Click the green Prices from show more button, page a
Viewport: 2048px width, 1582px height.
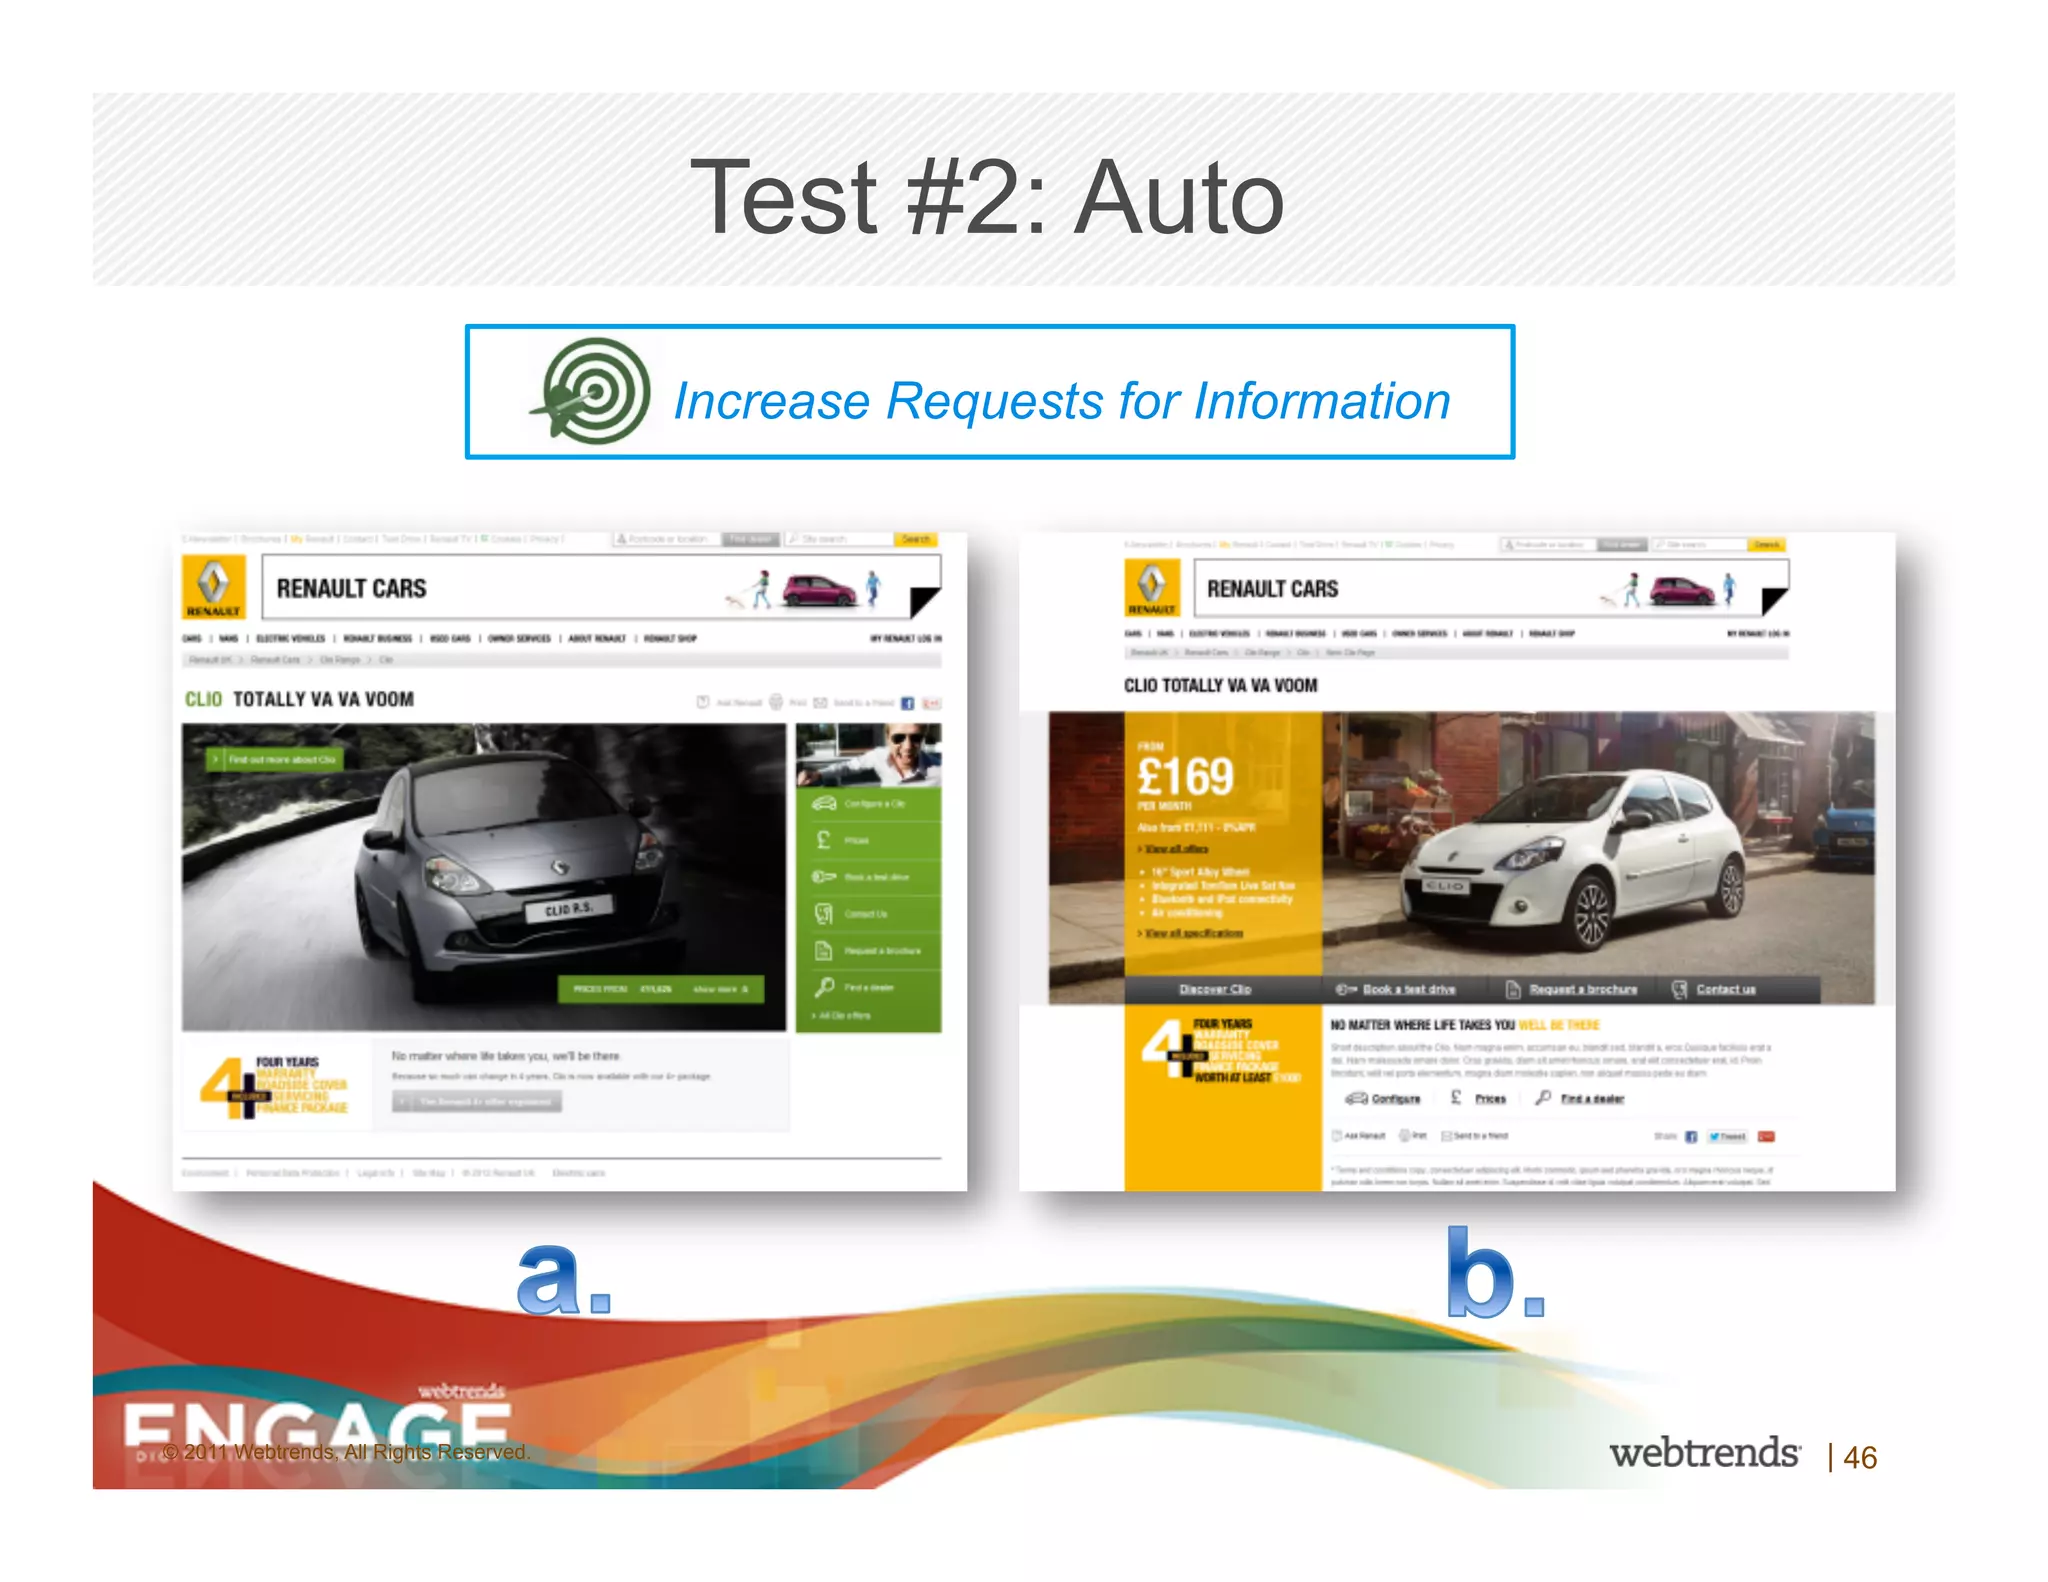tap(660, 988)
